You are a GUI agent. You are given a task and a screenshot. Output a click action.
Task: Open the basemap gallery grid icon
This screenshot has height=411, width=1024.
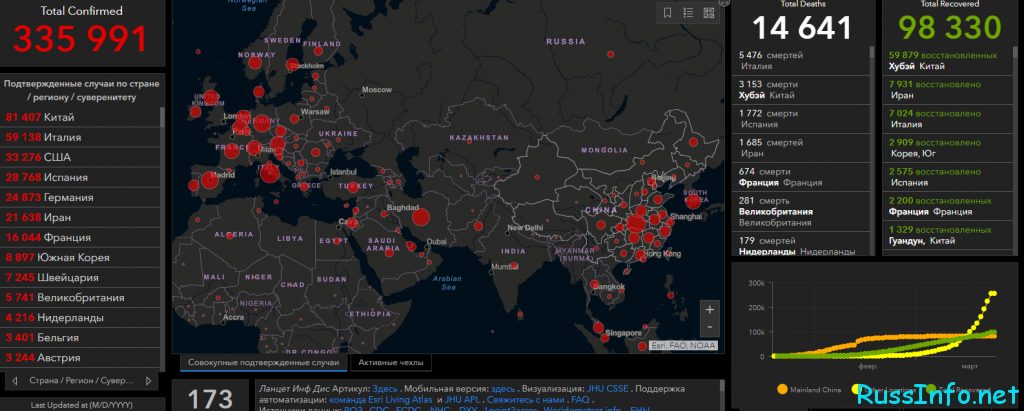coord(709,12)
